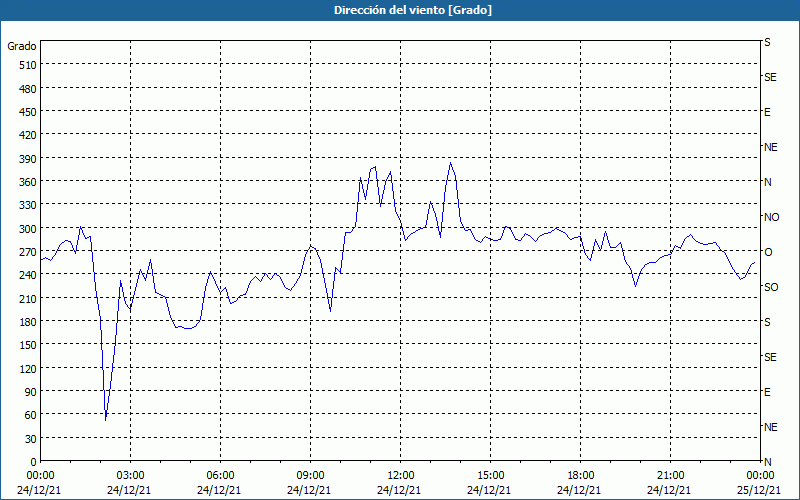800x500 pixels.
Task: Click the 0 degree axis label
Action: [34, 462]
